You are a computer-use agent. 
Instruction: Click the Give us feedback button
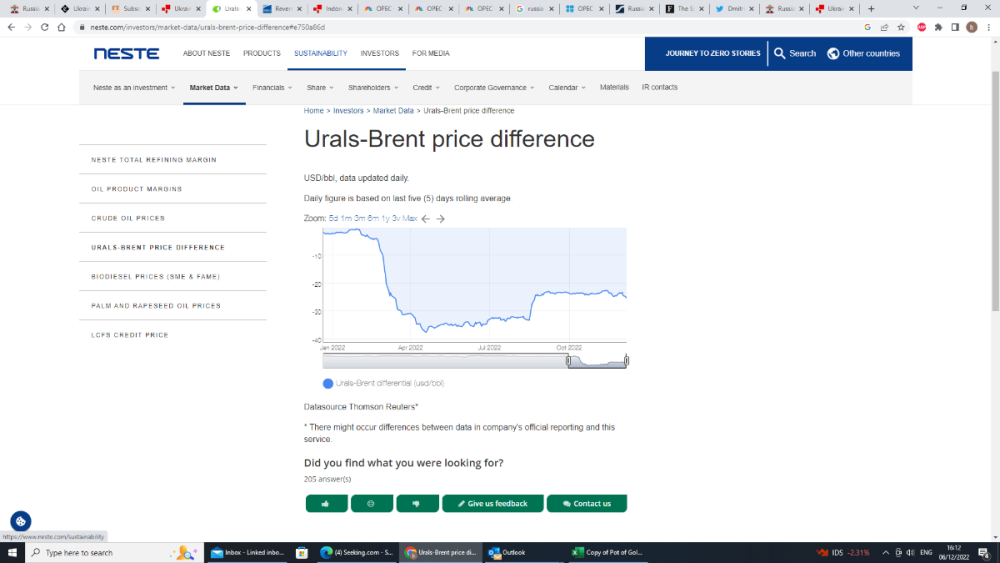pyautogui.click(x=493, y=503)
